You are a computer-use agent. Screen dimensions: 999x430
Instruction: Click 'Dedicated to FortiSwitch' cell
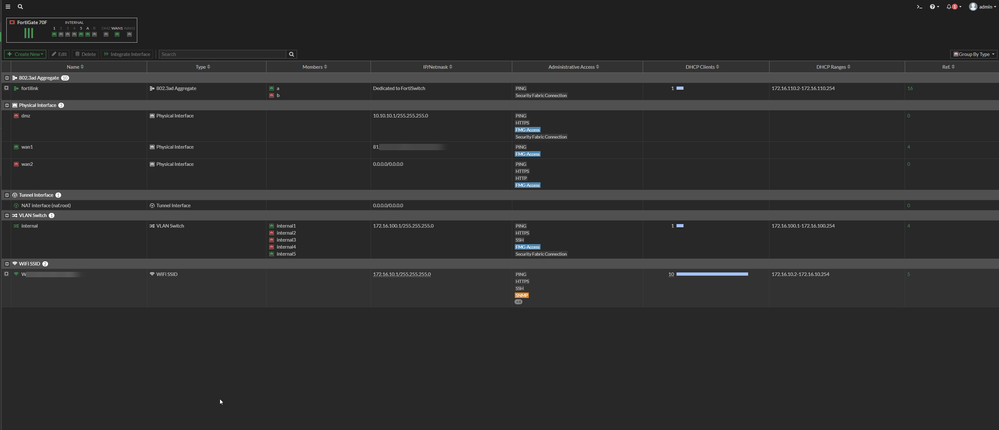[401, 89]
